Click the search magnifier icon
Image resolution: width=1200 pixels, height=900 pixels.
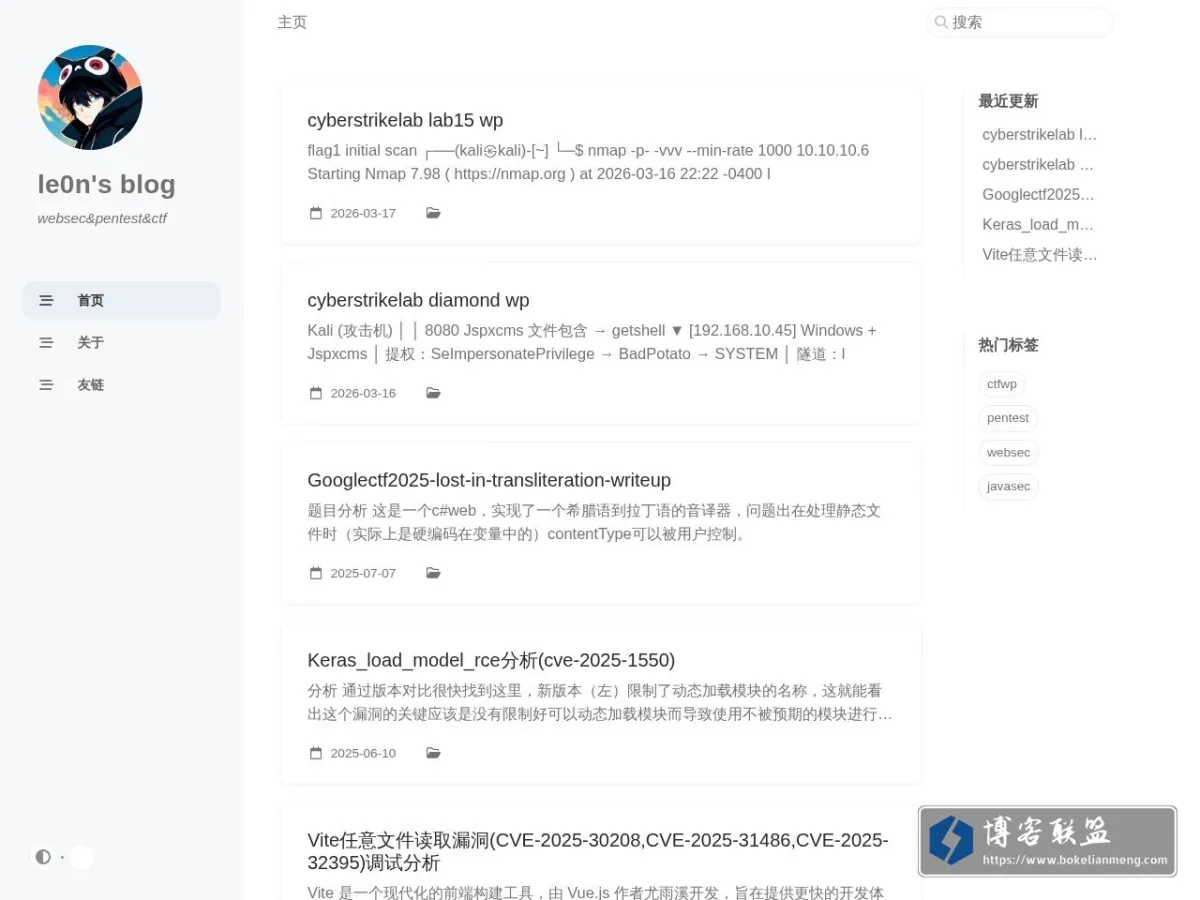pos(941,22)
